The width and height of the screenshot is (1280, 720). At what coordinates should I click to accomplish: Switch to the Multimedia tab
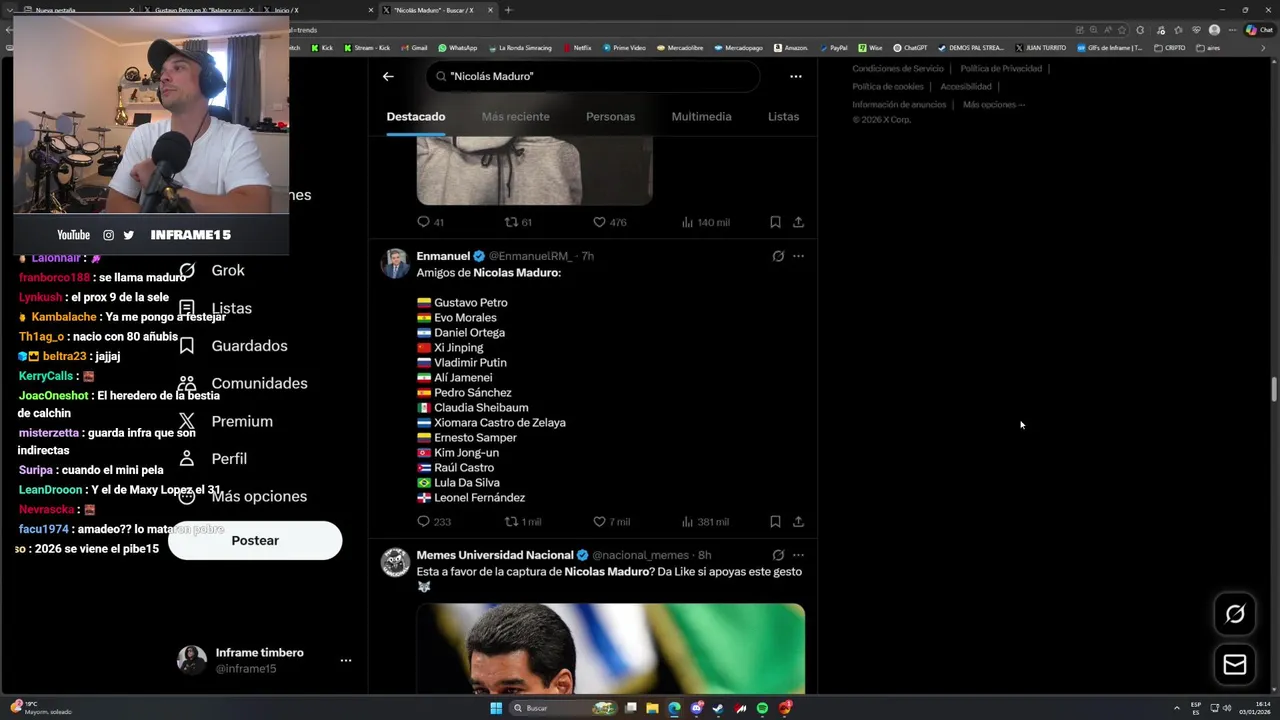coord(701,117)
